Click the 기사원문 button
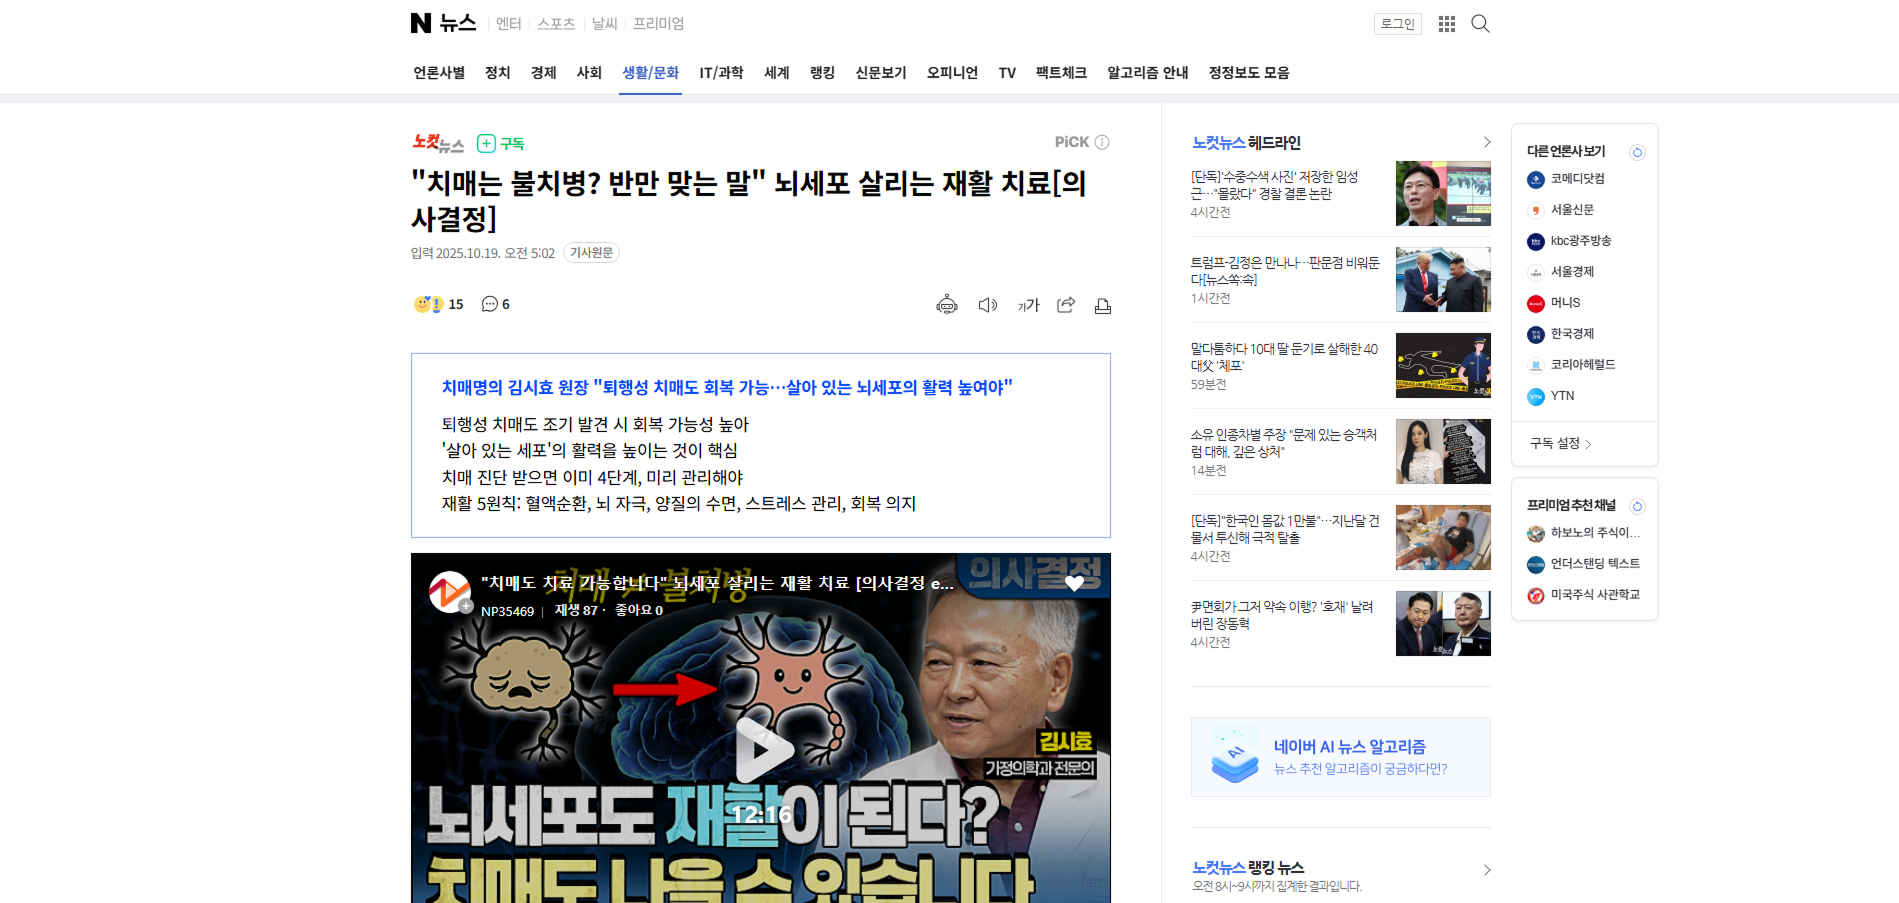1899x903 pixels. click(591, 253)
